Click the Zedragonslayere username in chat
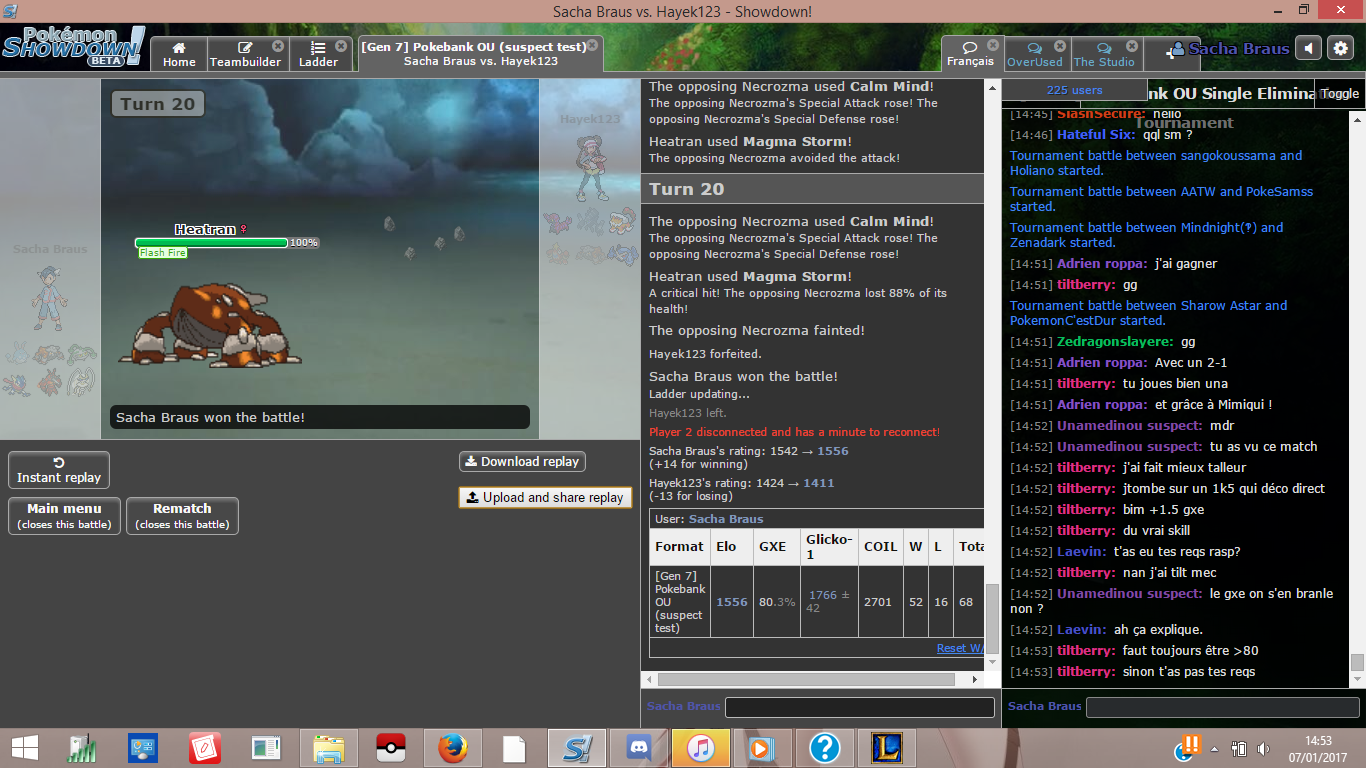 point(1115,342)
